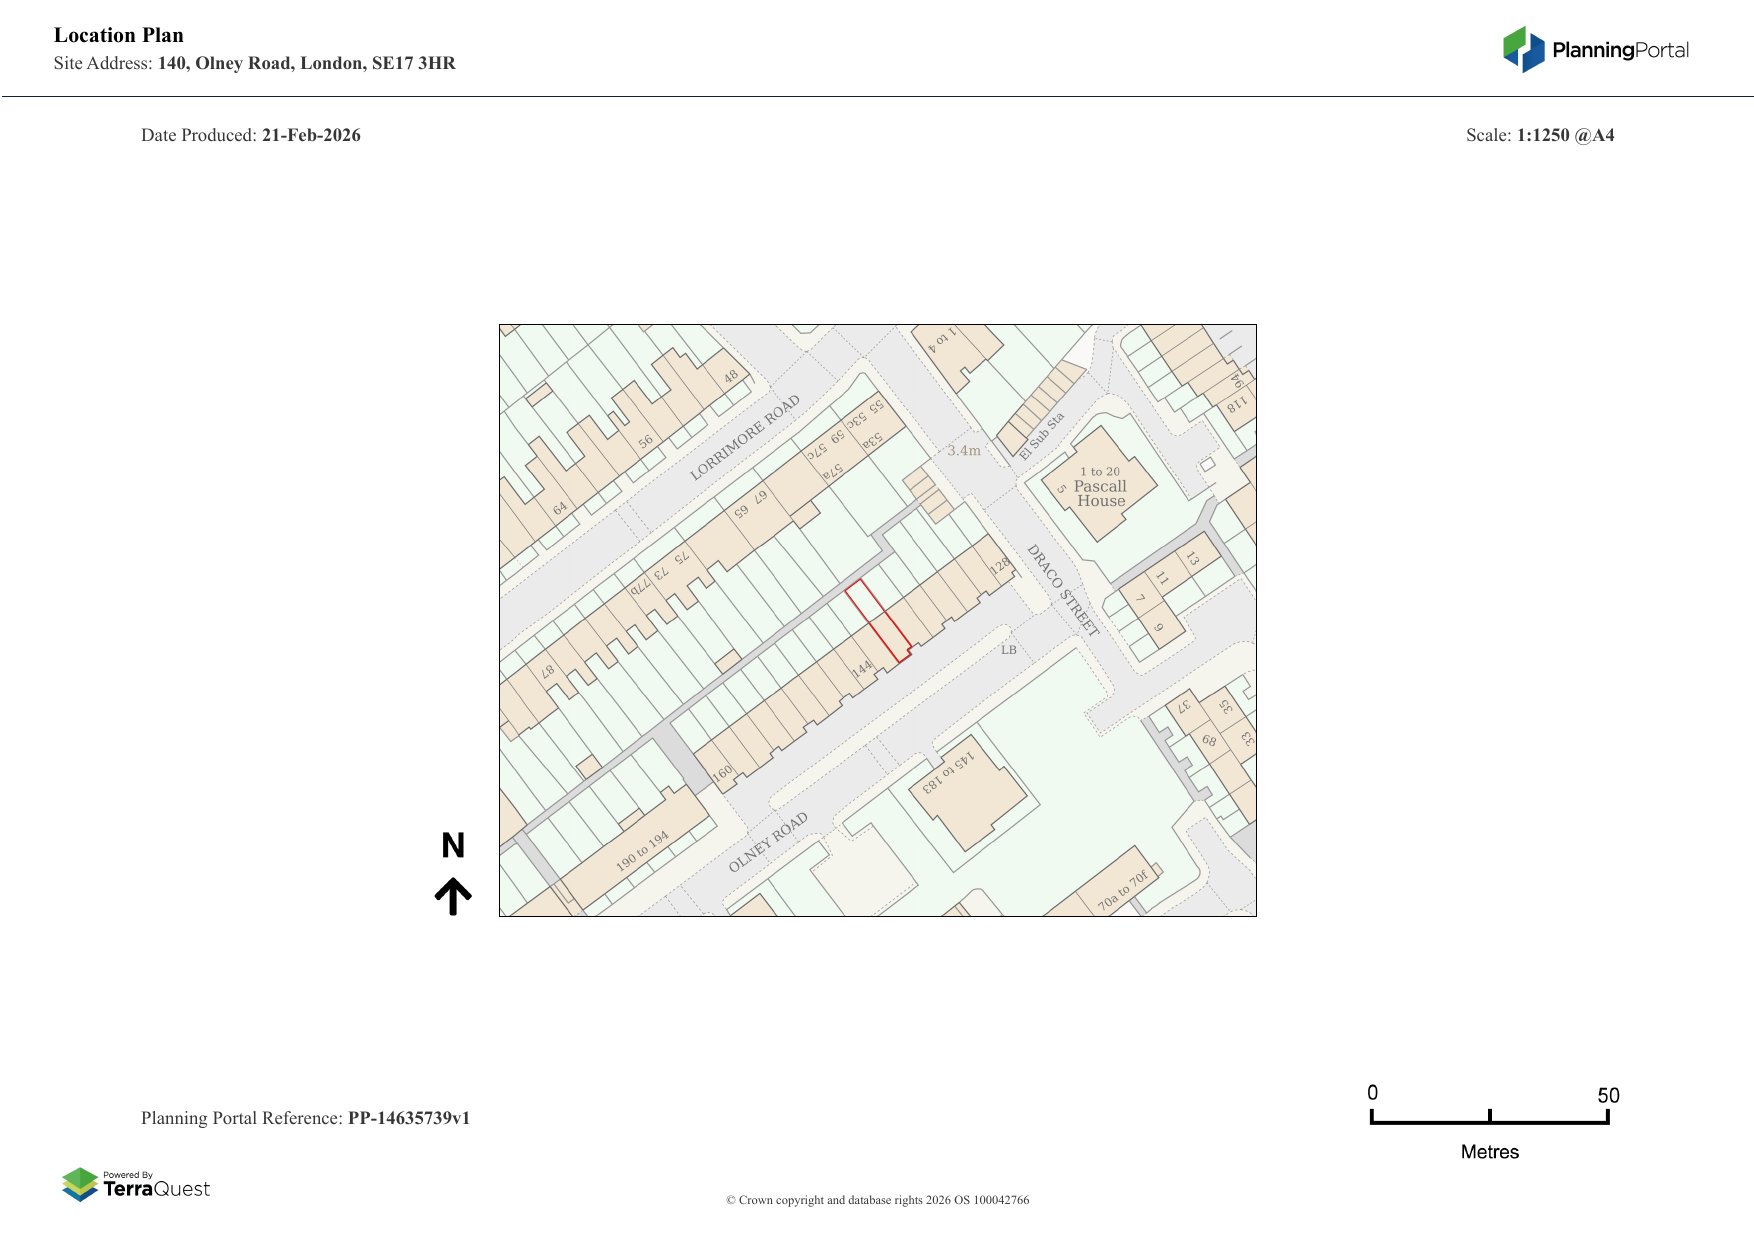Click the PP-14635739v1 reference number
This screenshot has width=1754, height=1241.
tap(408, 1118)
